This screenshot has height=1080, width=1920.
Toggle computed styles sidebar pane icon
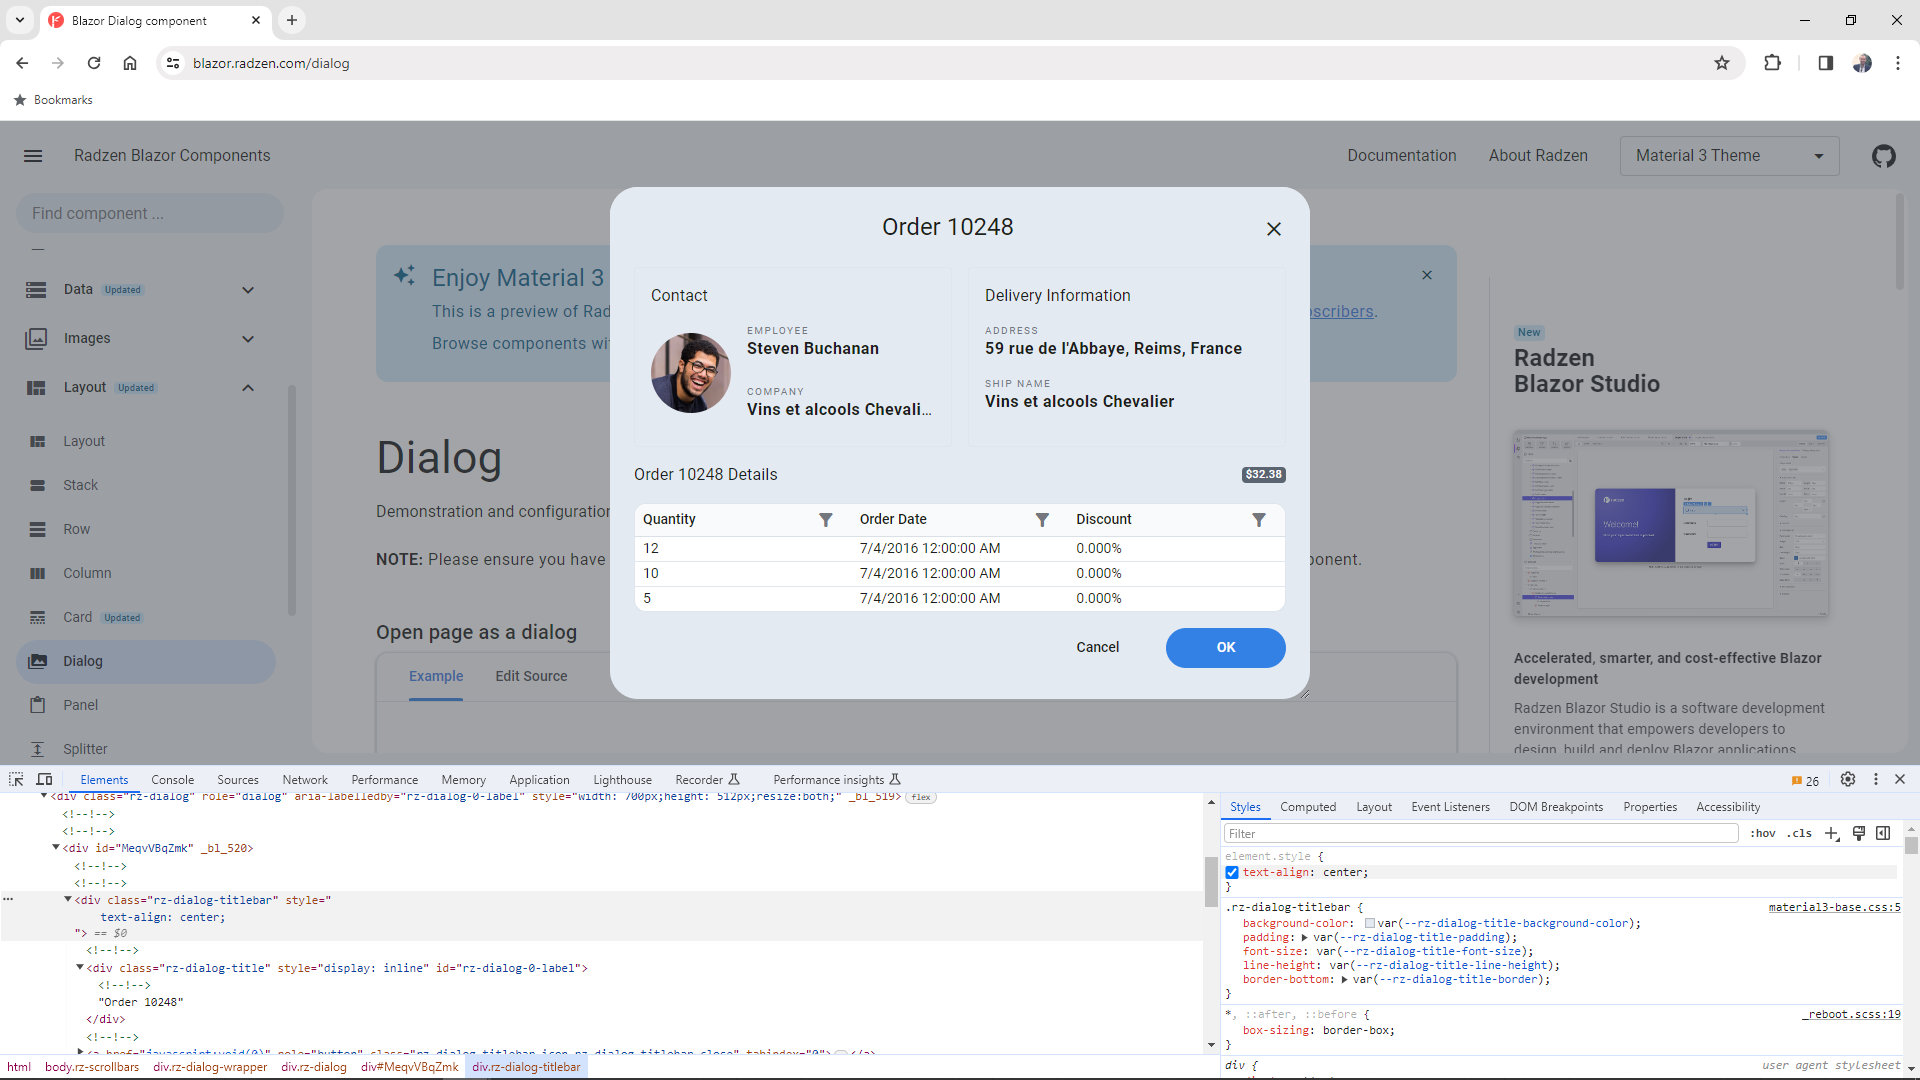(x=1883, y=834)
